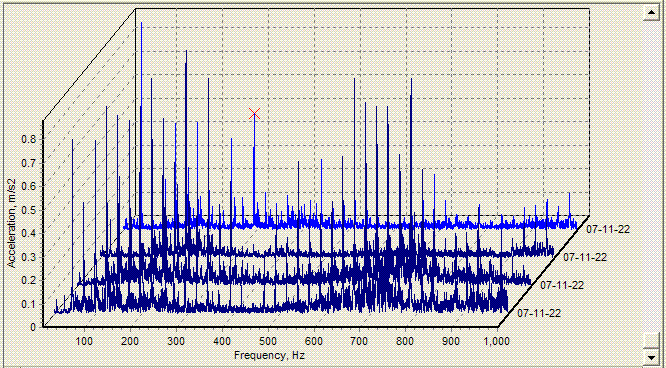The height and width of the screenshot is (368, 666).
Task: Click the scrollbar up arrow button
Action: (651, 12)
